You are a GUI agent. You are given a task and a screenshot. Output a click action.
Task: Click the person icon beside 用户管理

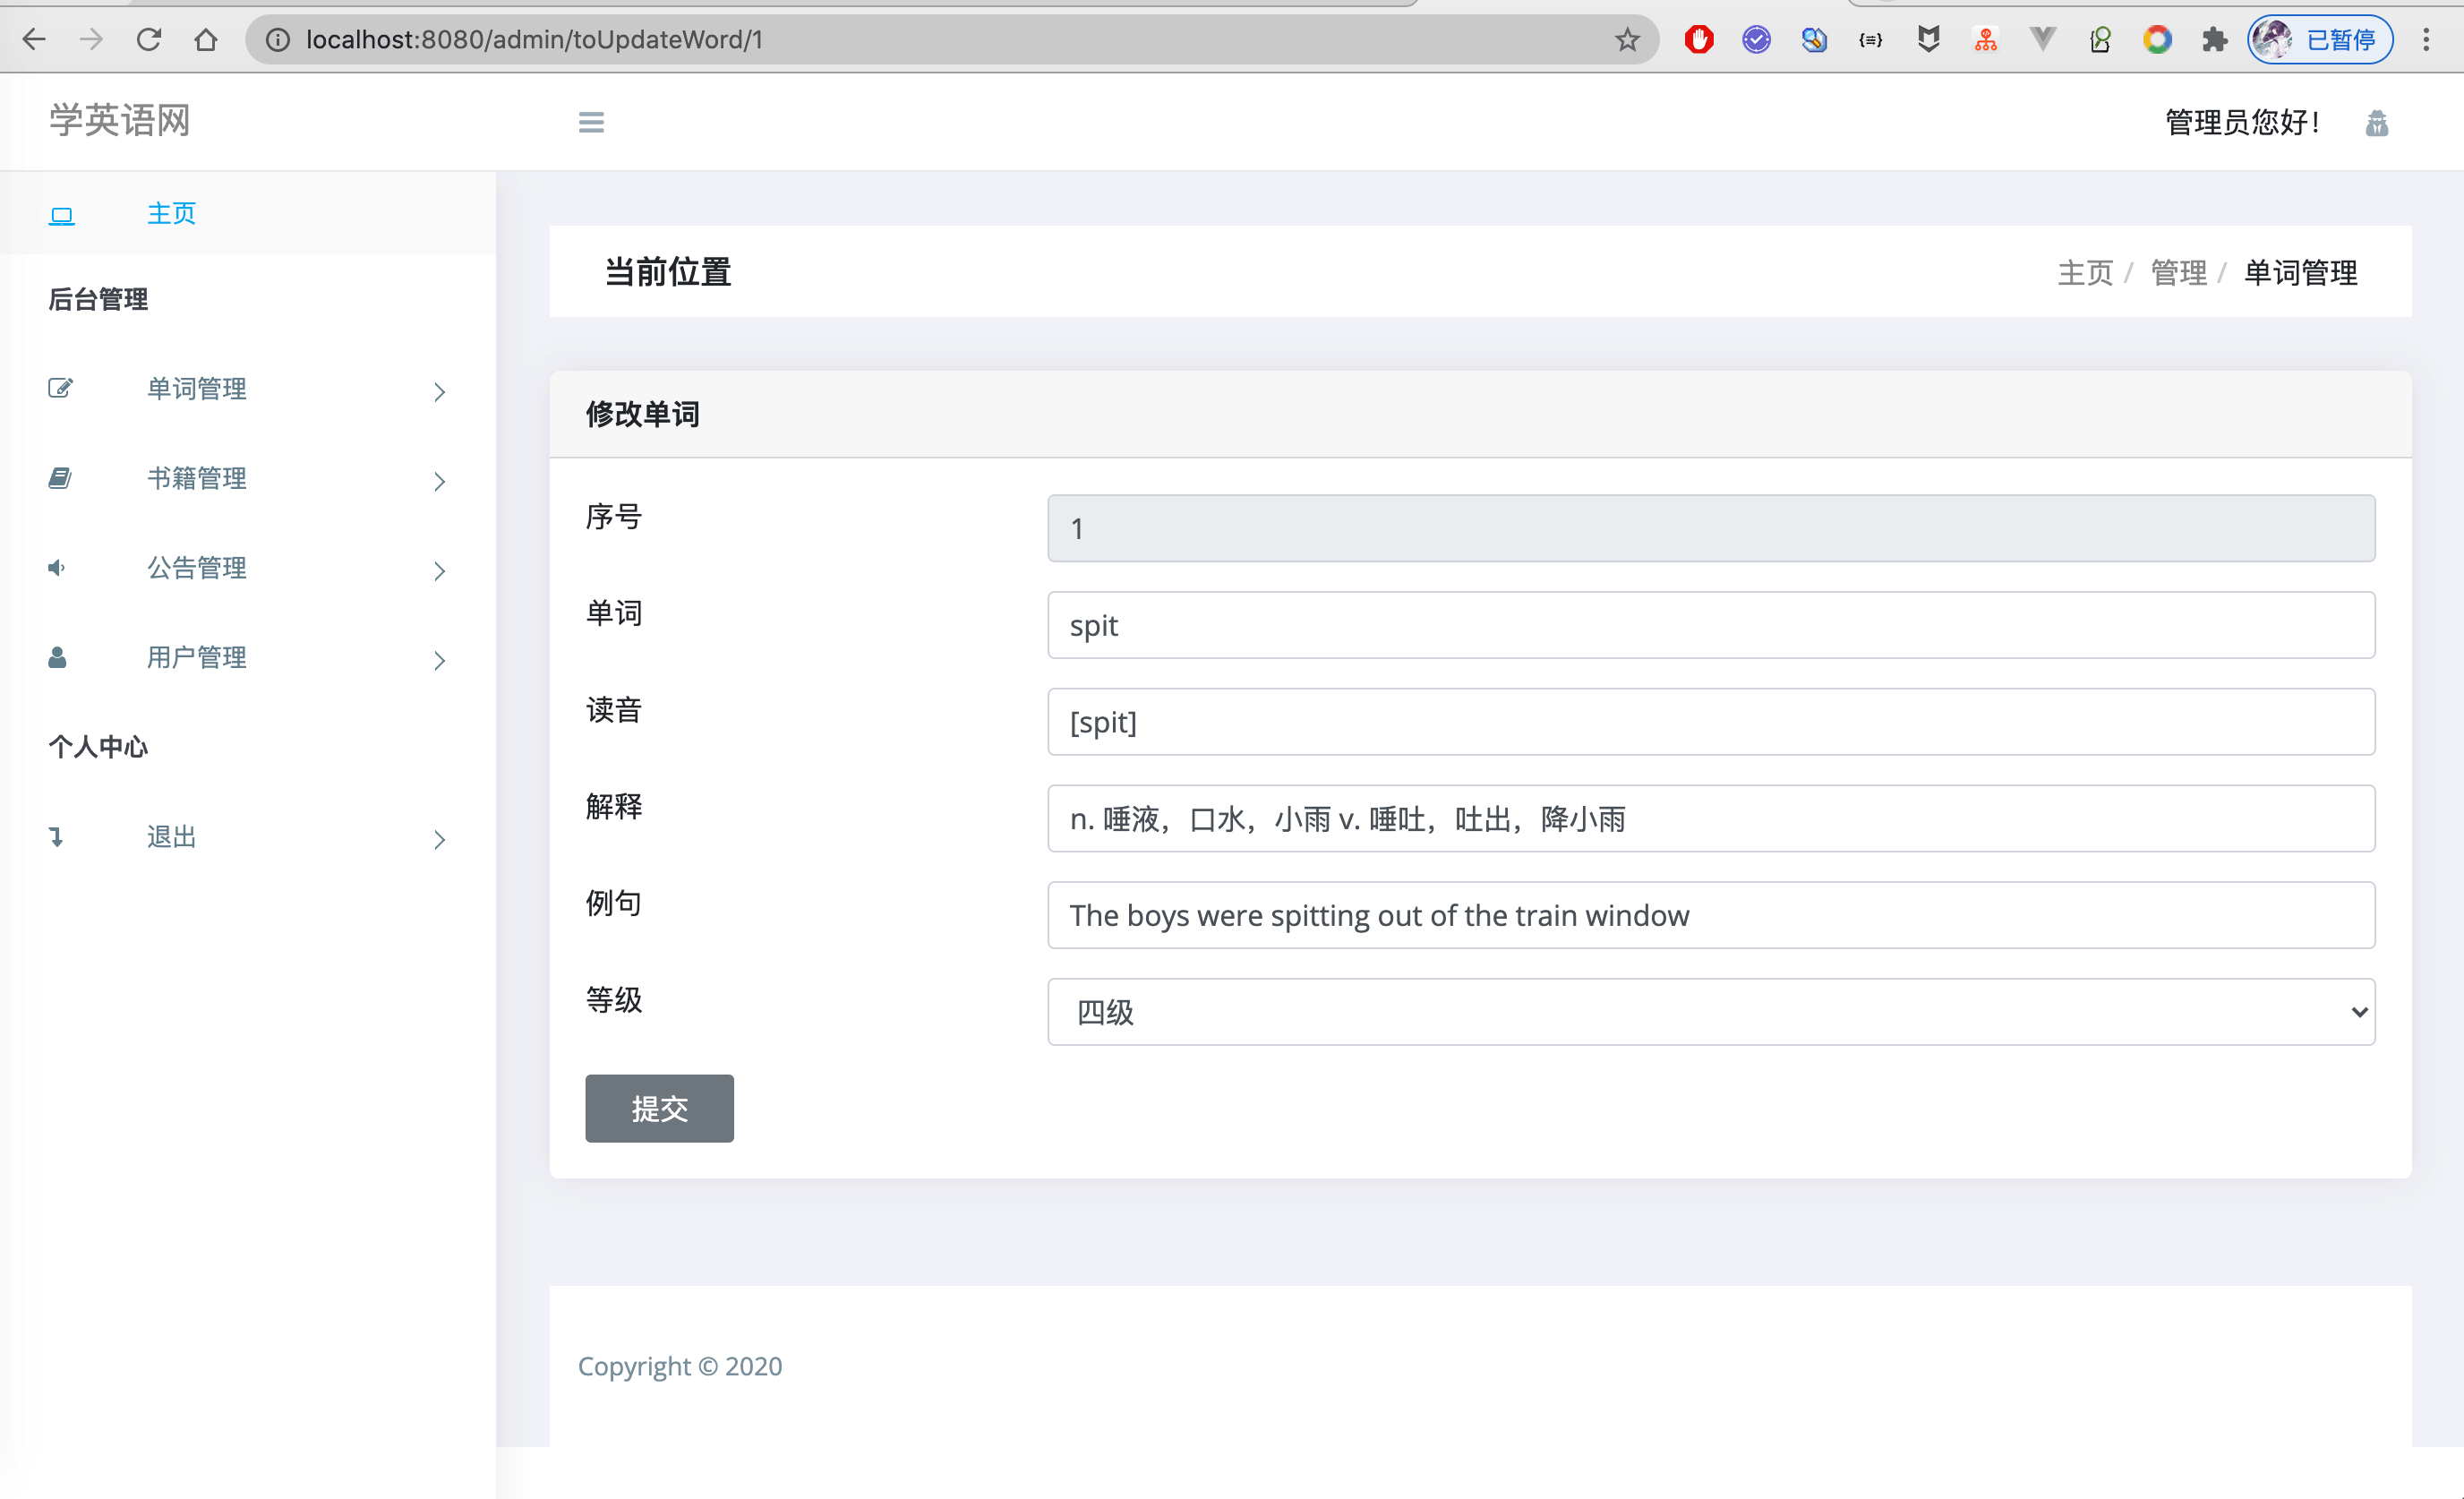point(57,657)
